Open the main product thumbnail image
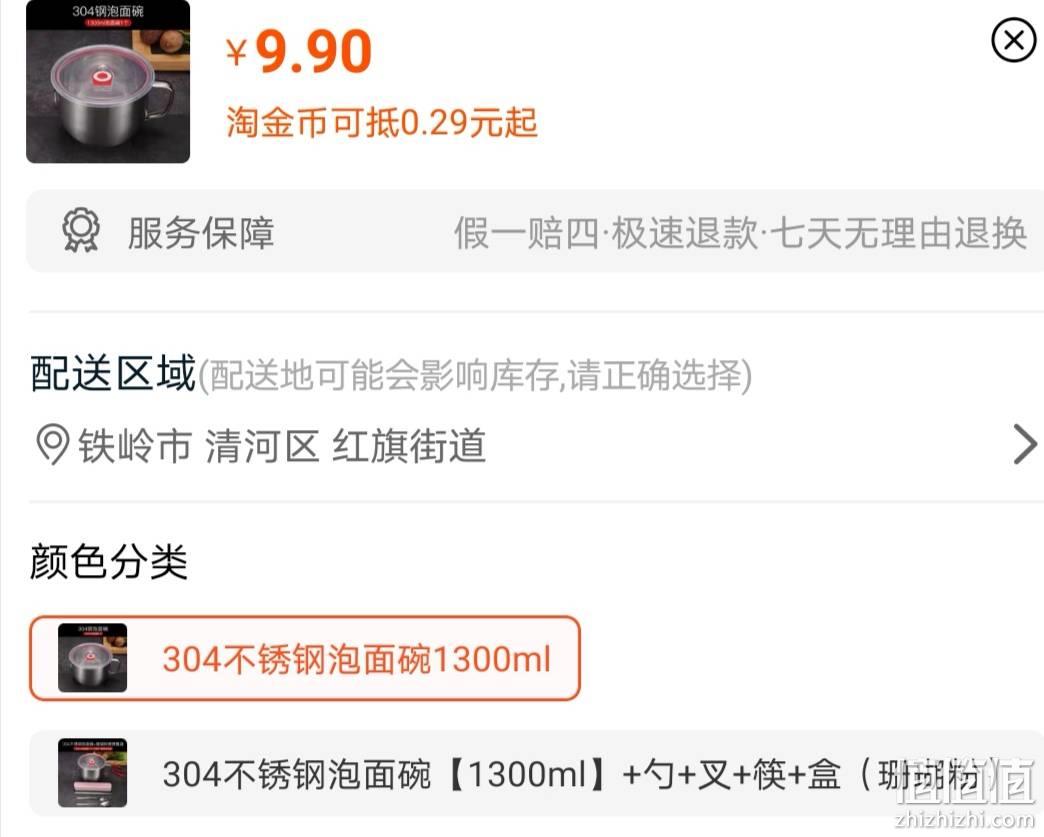Image resolution: width=1044 pixels, height=837 pixels. tap(108, 81)
